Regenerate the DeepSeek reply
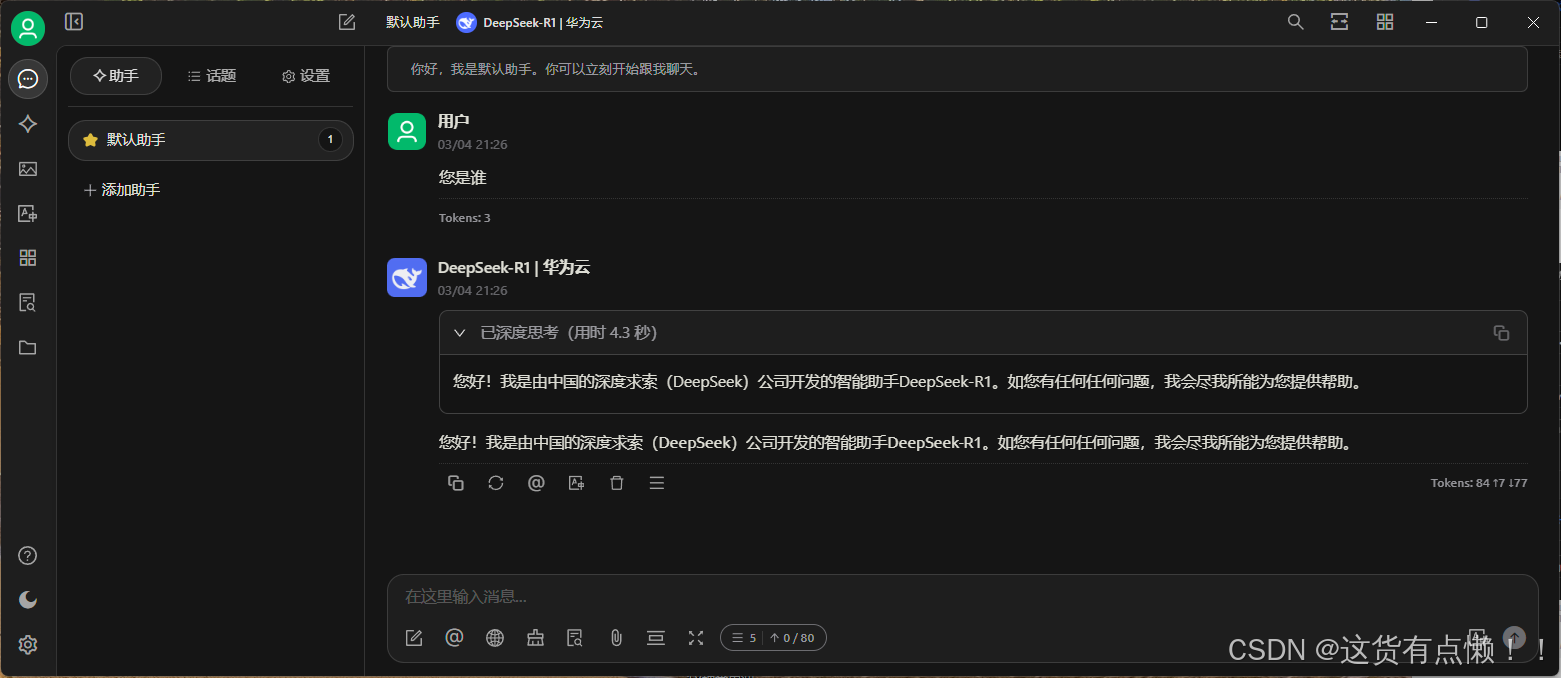The height and width of the screenshot is (678, 1561). point(496,483)
